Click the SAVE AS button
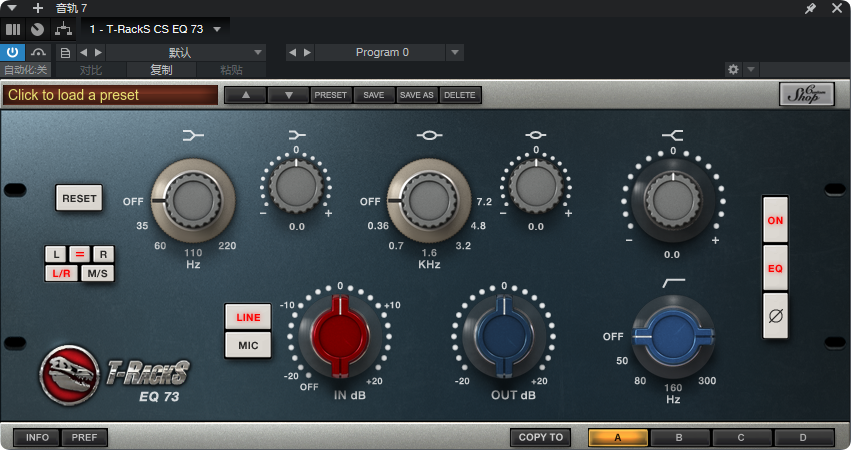 coord(417,95)
